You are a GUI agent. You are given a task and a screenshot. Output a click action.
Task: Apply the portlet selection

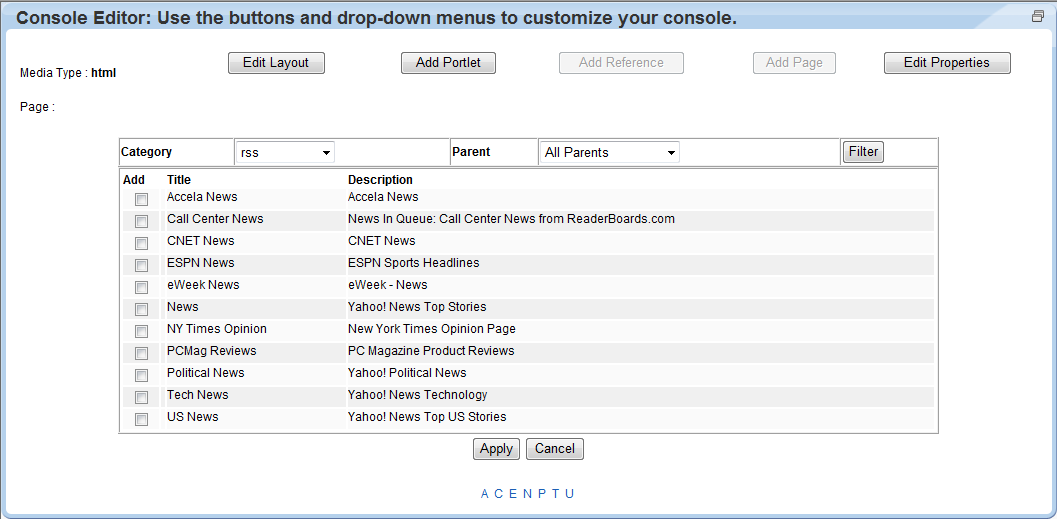click(496, 449)
